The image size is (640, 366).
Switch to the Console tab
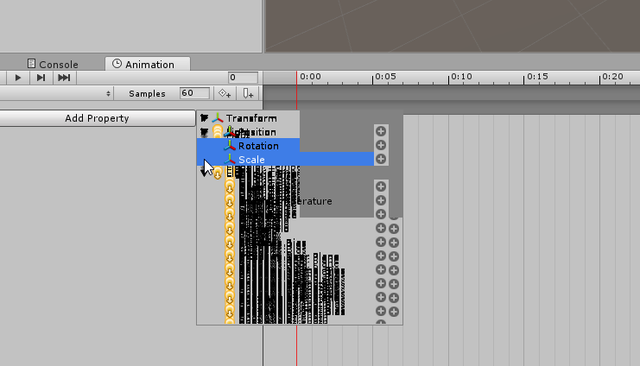coord(52,64)
